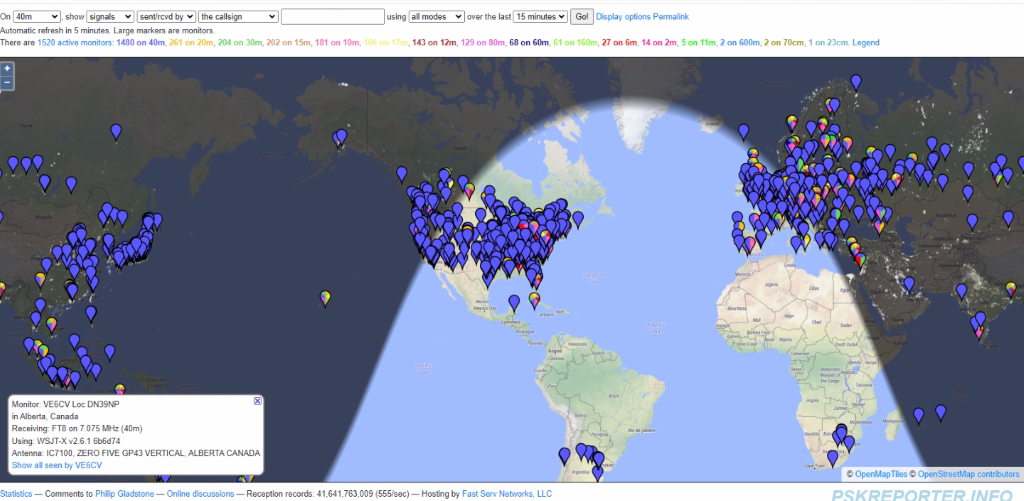Click the multicolored marker in the Pacific Ocean
Image resolution: width=1024 pixels, height=501 pixels.
326,298
